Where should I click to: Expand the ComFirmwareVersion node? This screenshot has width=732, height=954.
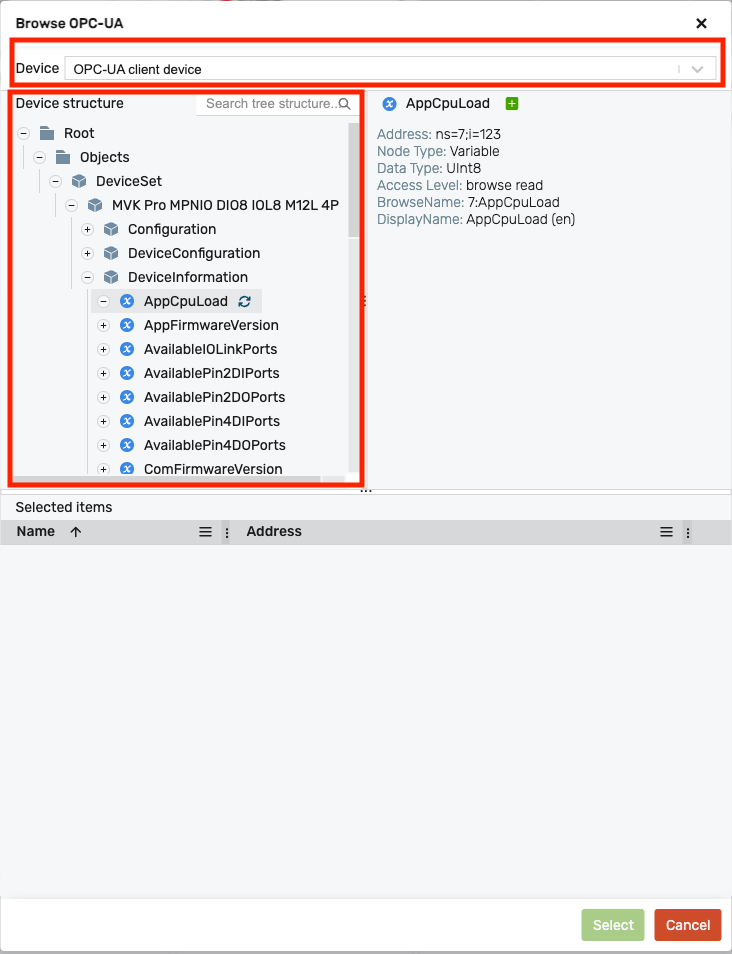tap(103, 469)
